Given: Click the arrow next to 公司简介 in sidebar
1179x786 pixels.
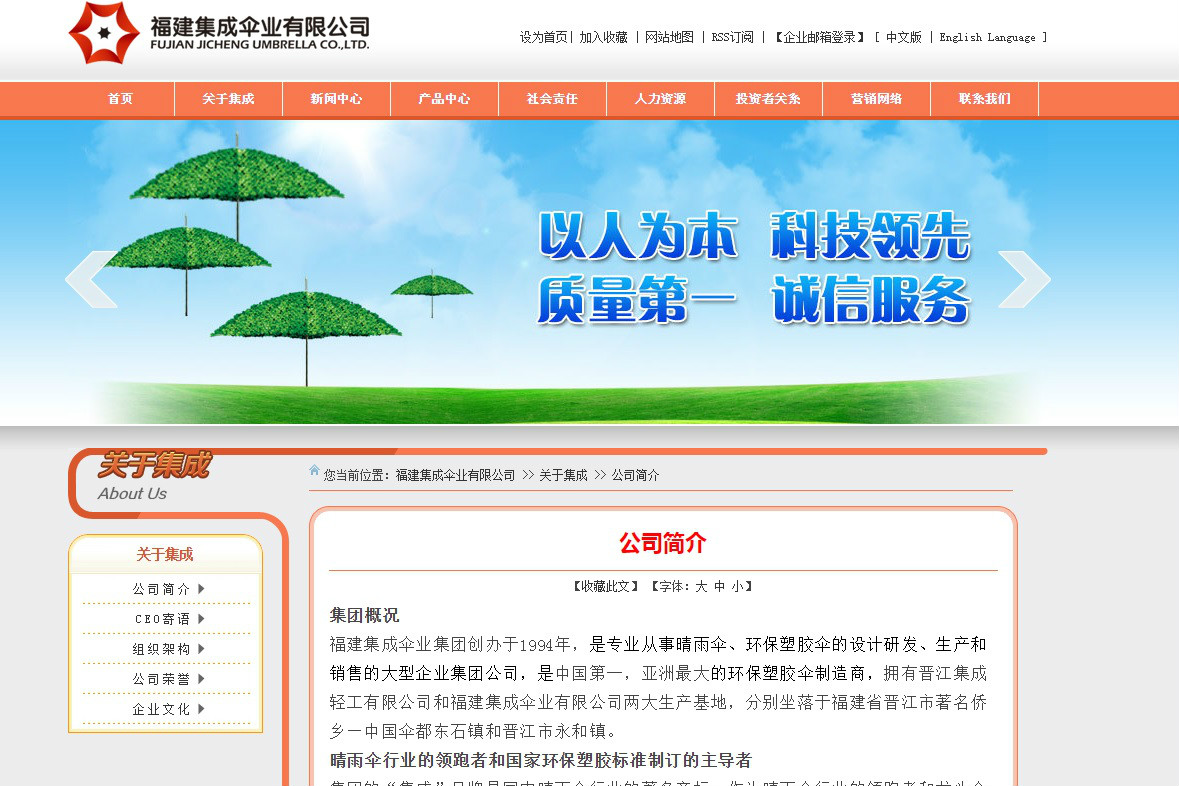Looking at the screenshot, I should pos(201,589).
